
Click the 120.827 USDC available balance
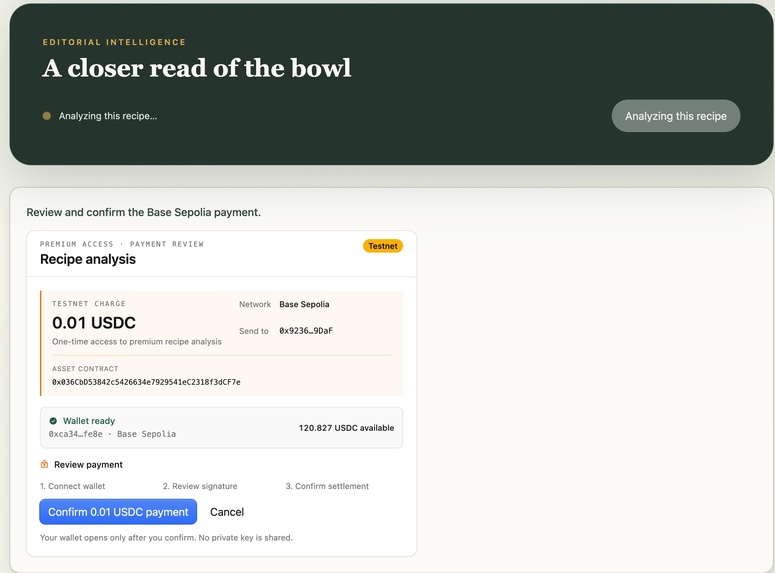pos(346,428)
